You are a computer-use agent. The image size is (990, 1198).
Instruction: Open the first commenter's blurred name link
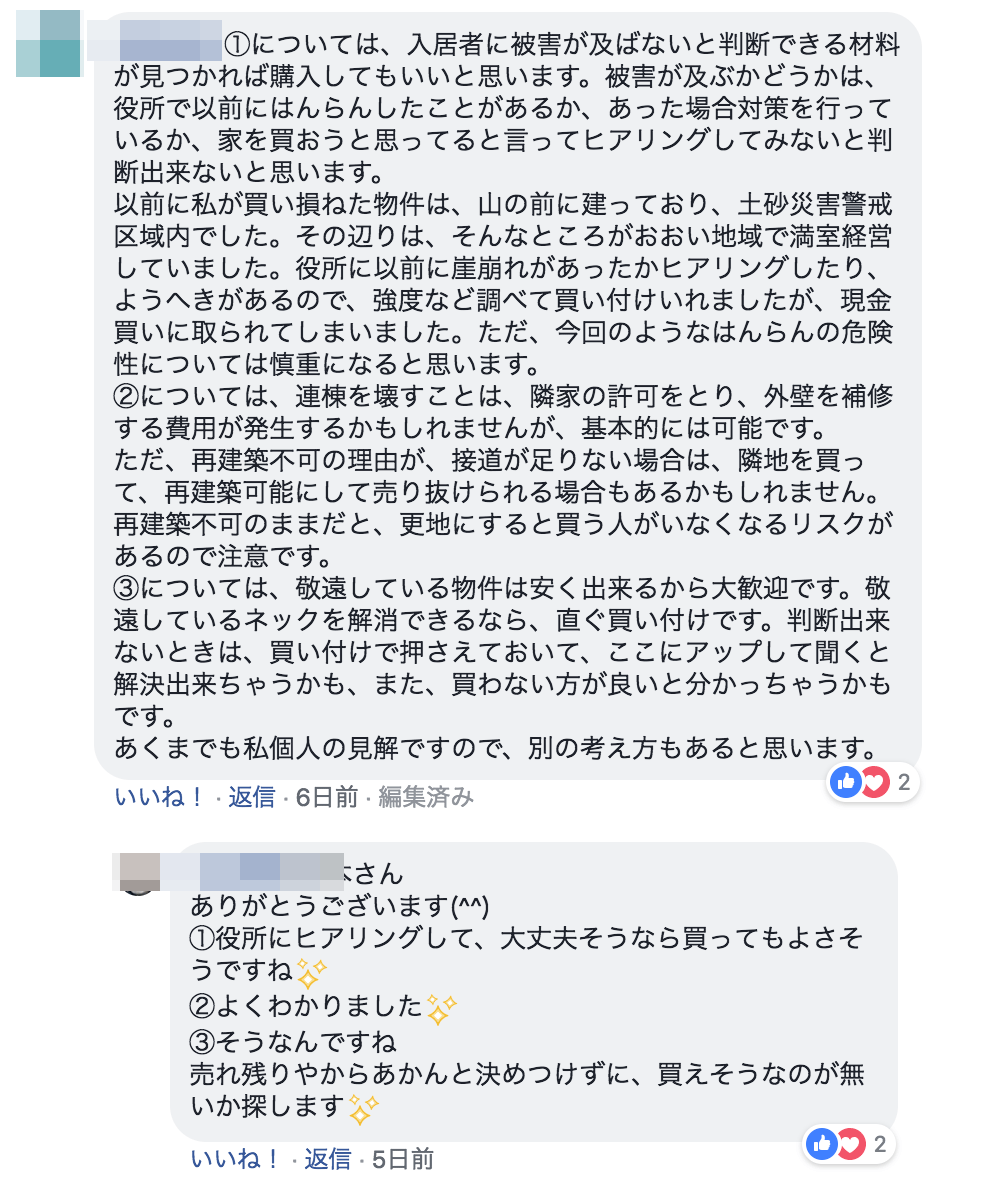pos(155,41)
